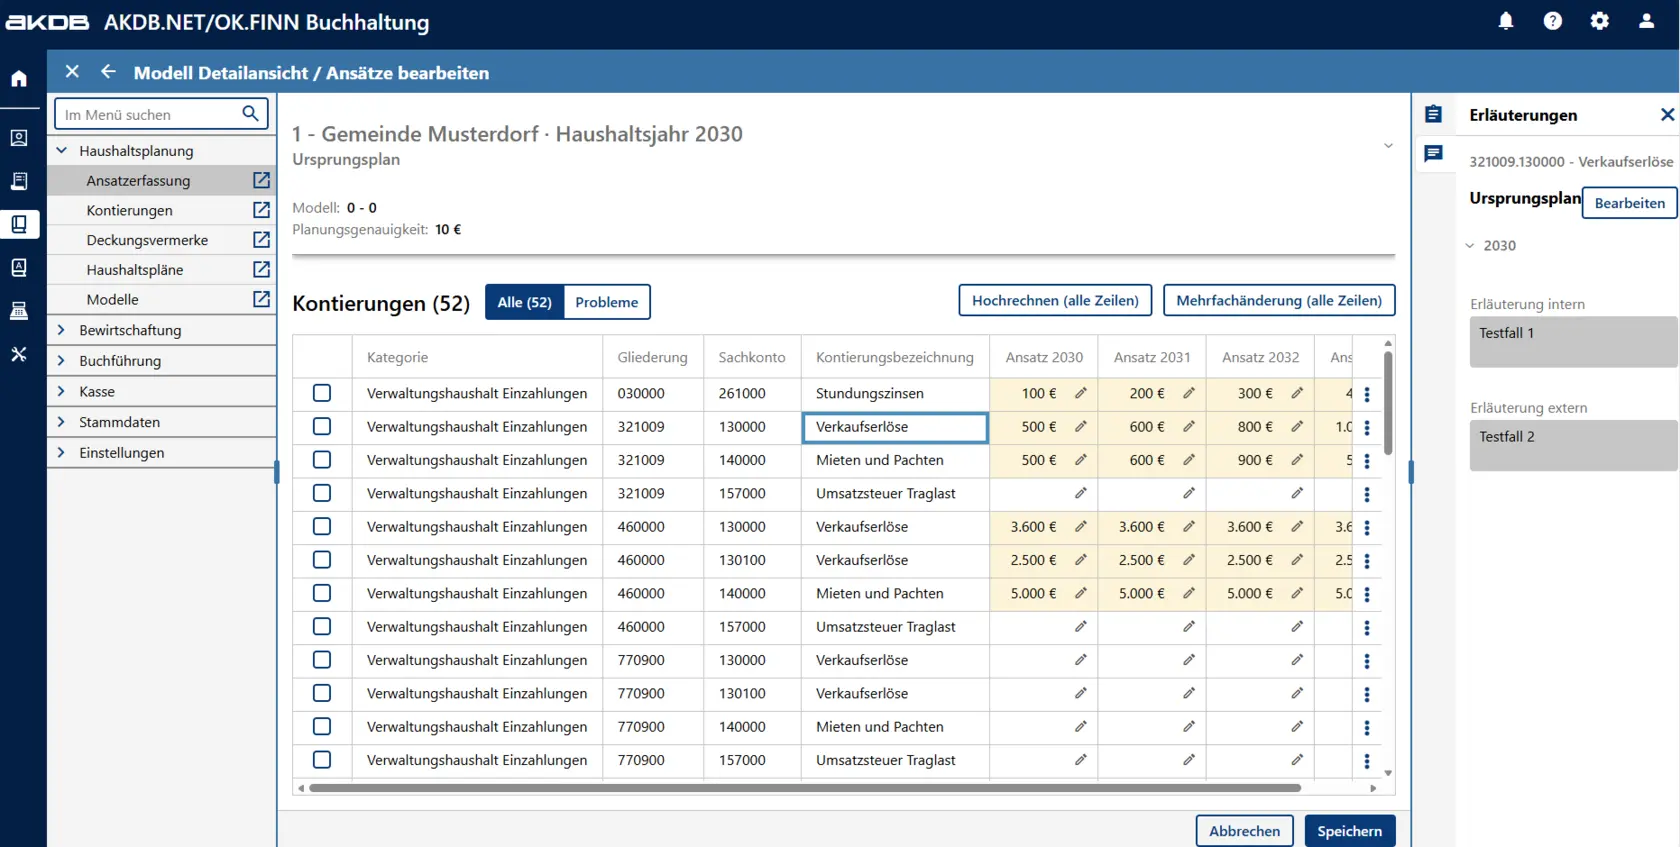
Task: Click the horizontal table scrollbar
Action: tap(805, 788)
